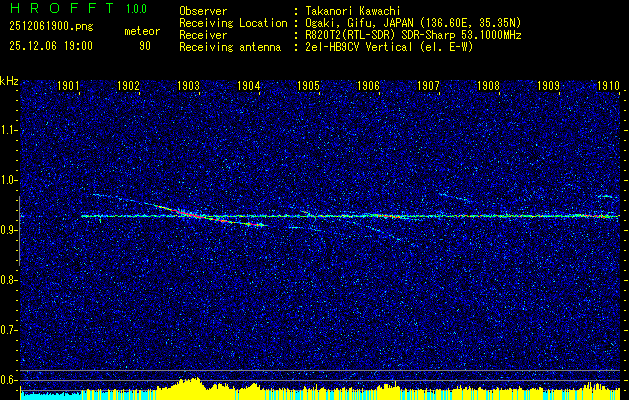Click the R820T2(RTL-SDR) SDR-Sharp 53.1000MHz text
This screenshot has height=400, width=629.
tap(412, 35)
